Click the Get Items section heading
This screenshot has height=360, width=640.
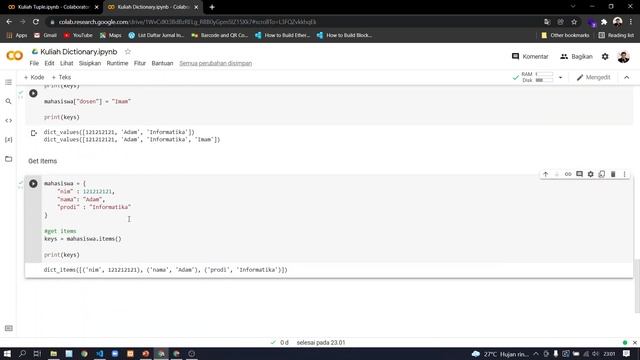42,161
